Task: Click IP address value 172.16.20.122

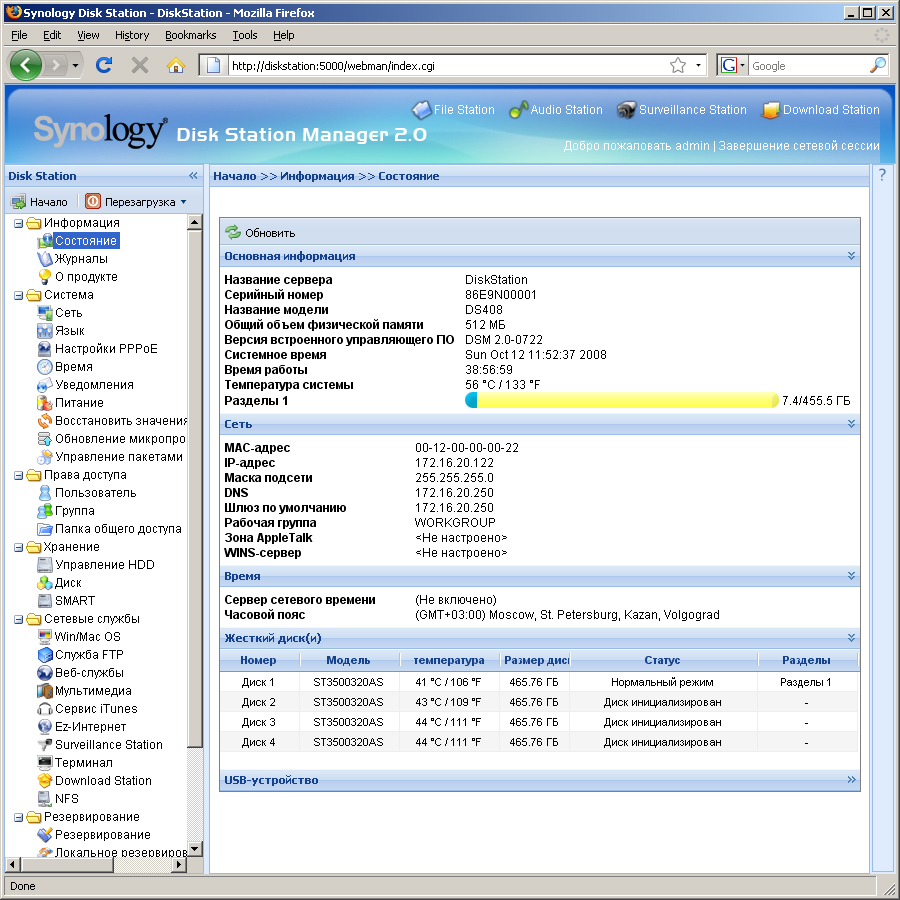Action: (454, 463)
